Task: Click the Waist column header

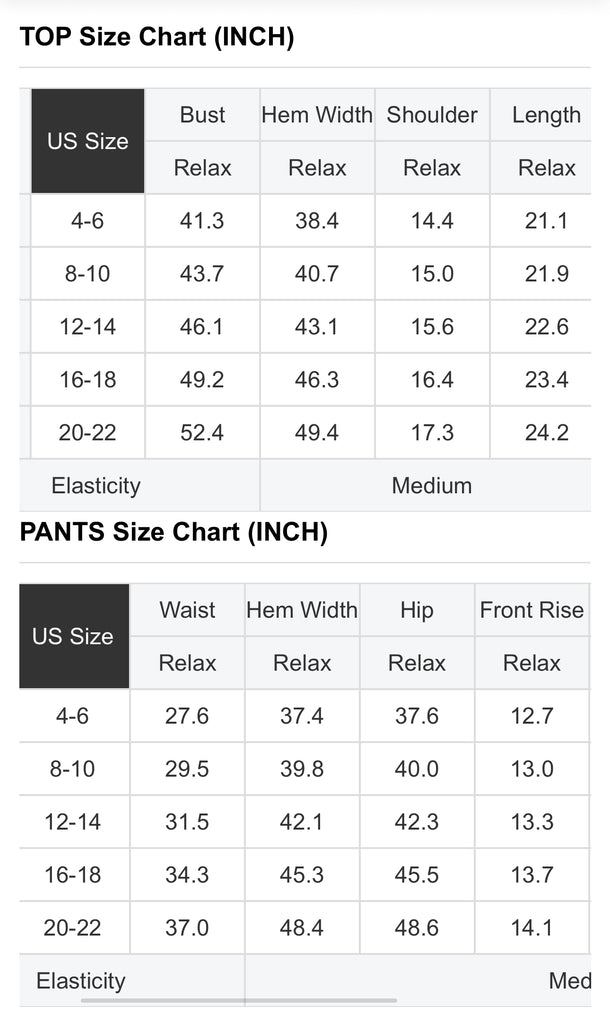Action: (x=187, y=610)
